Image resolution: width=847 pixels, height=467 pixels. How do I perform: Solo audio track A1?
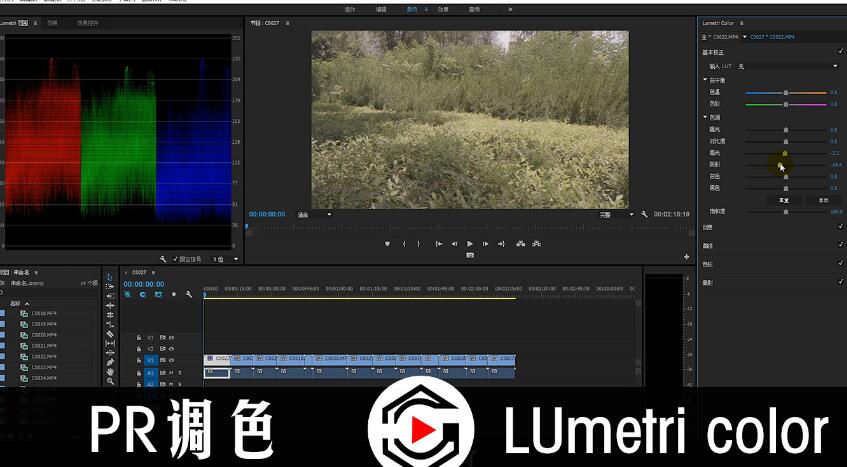(180, 373)
